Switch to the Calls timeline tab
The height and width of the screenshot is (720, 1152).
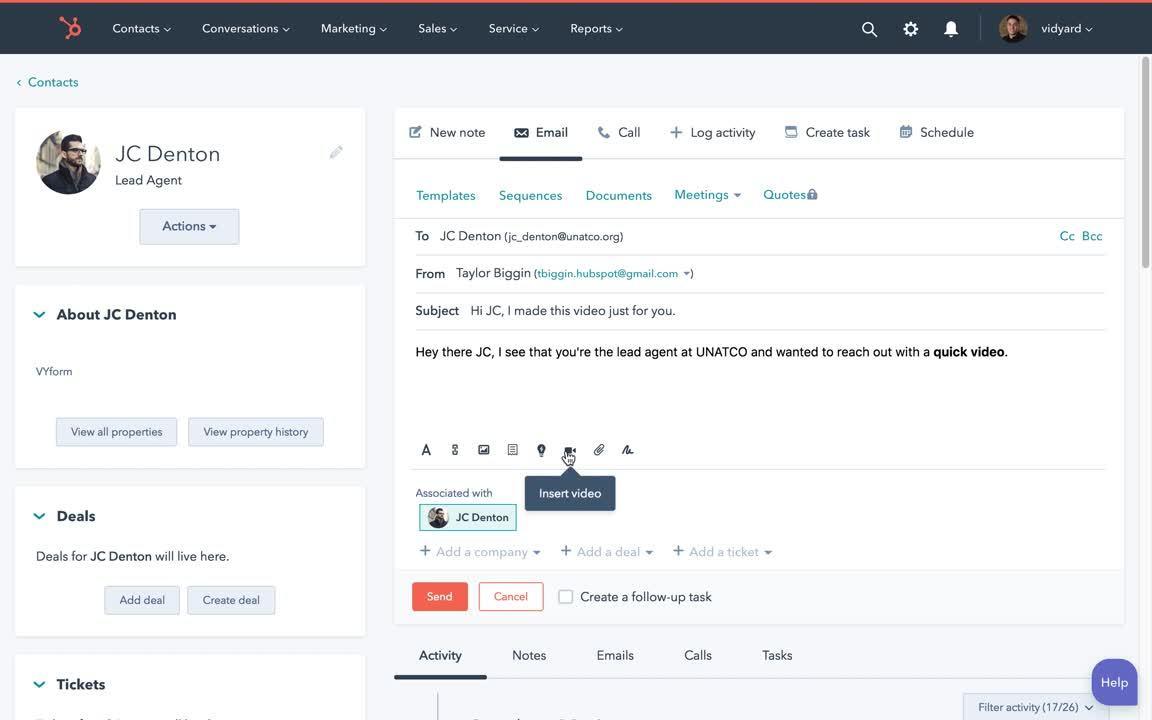pyautogui.click(x=698, y=655)
